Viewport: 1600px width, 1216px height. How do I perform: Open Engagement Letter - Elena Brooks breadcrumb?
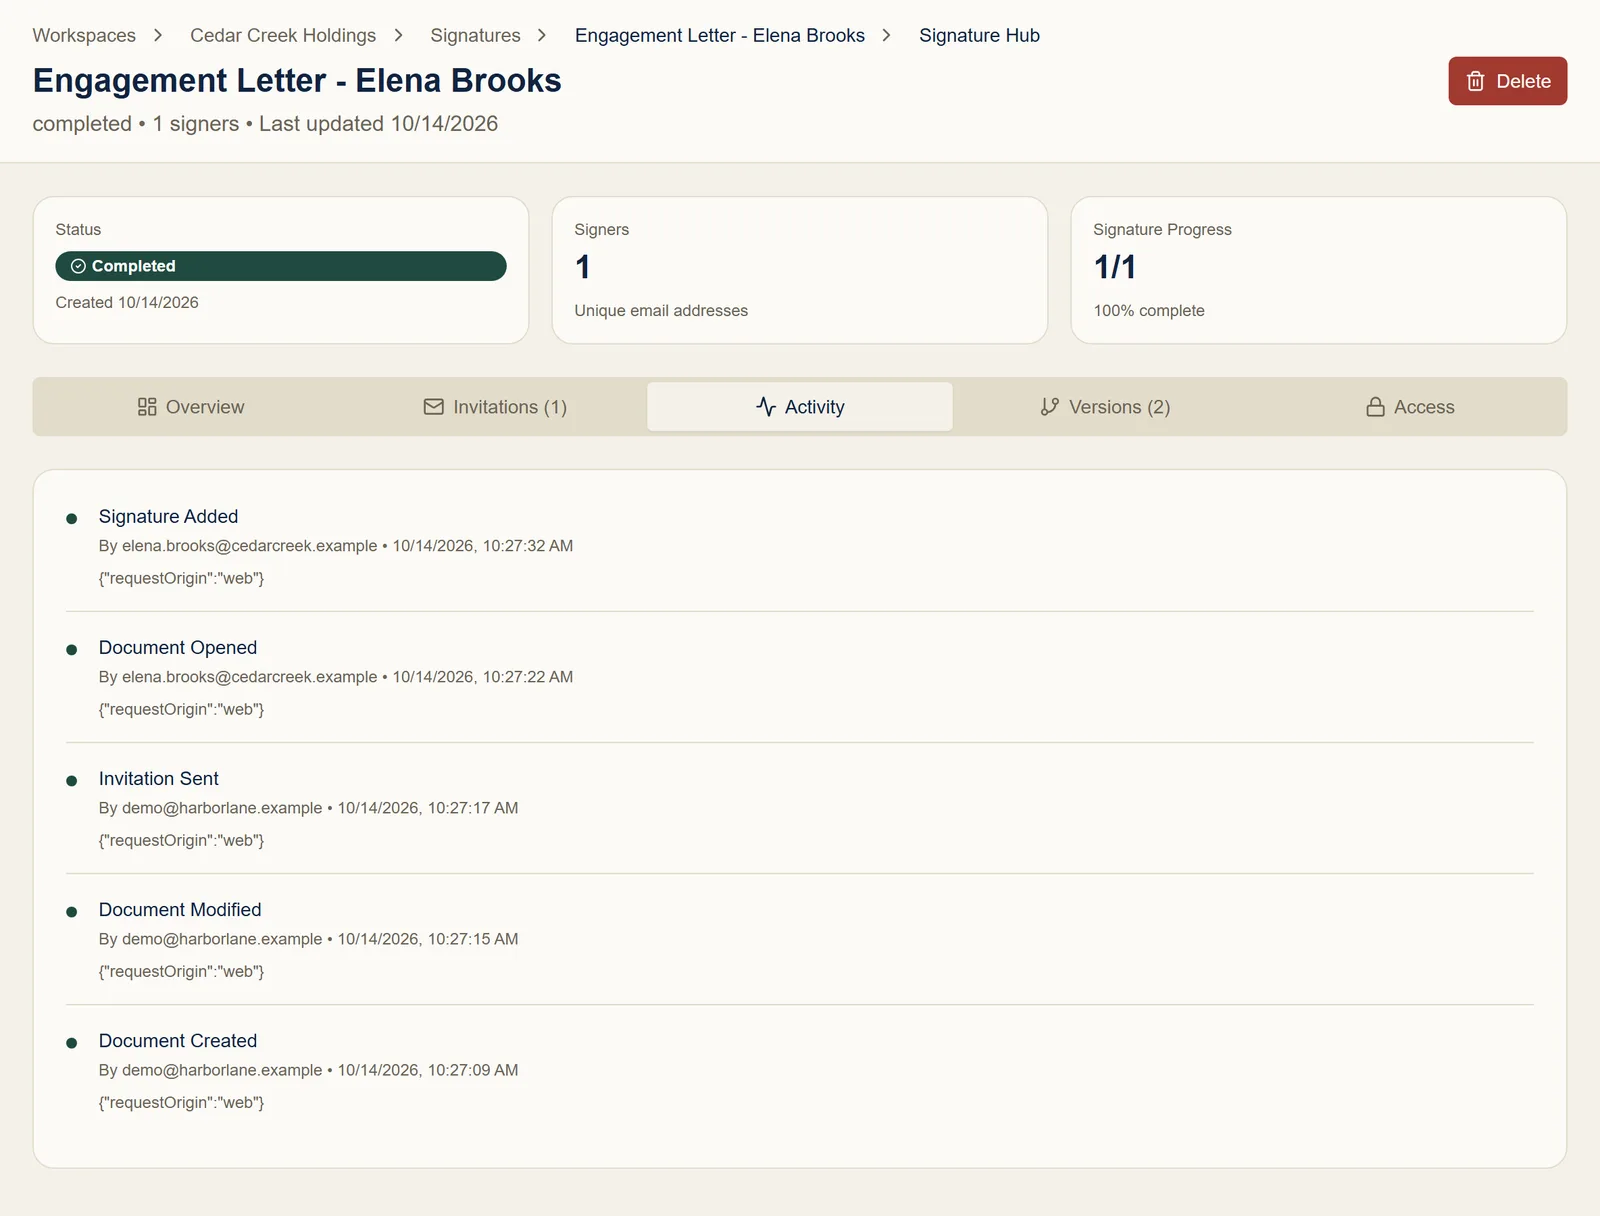point(720,35)
